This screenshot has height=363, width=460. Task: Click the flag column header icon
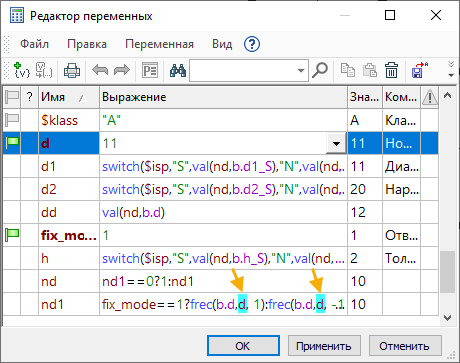12,97
